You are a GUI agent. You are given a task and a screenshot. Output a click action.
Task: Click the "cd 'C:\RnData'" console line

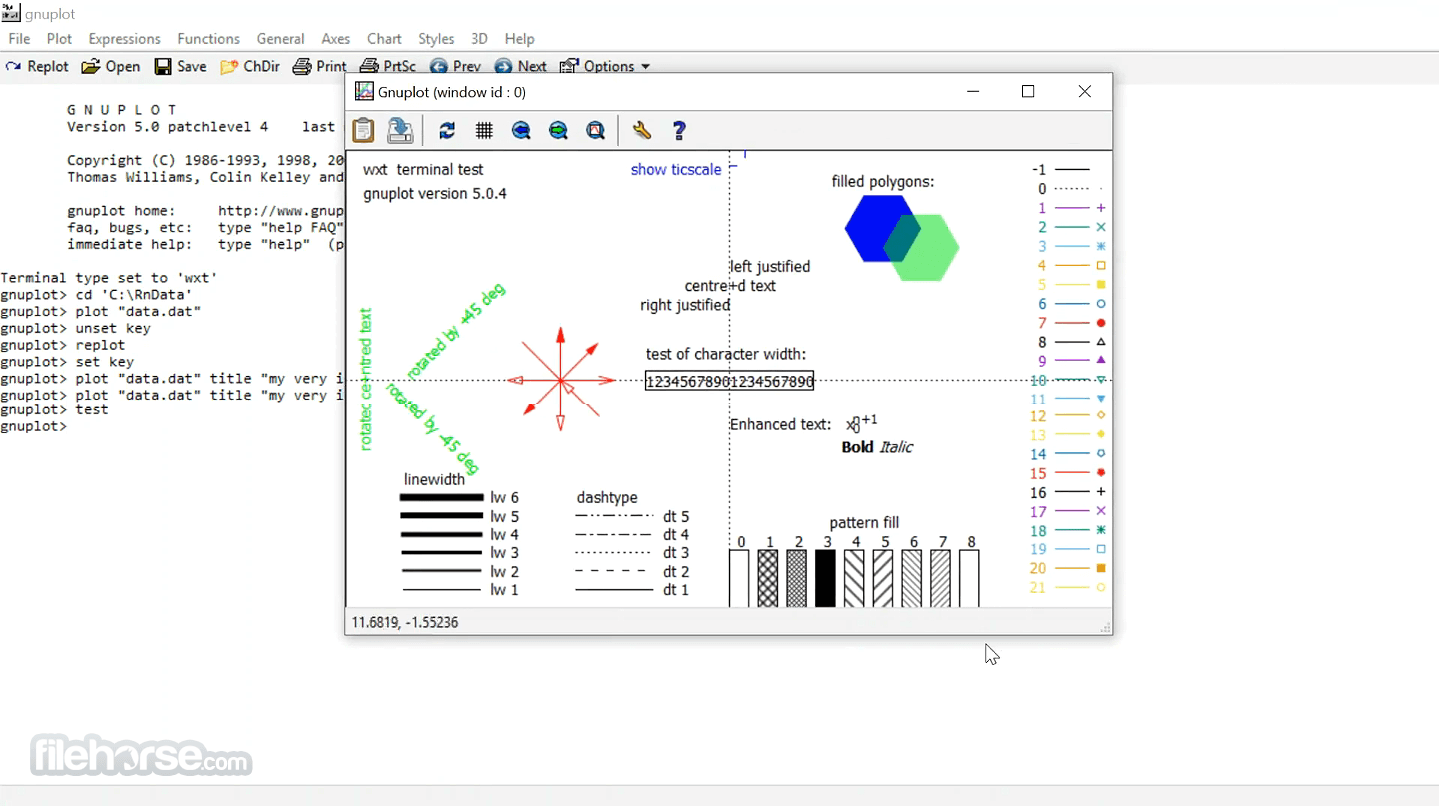[96, 295]
